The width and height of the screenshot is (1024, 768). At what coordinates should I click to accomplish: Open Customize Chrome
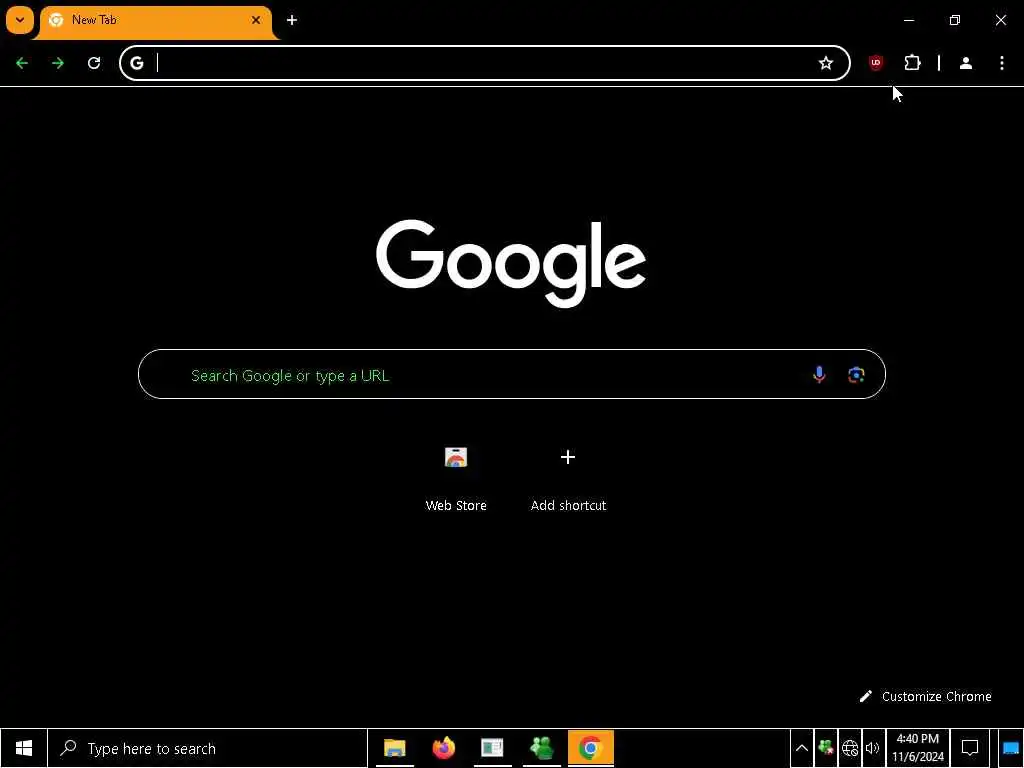925,697
